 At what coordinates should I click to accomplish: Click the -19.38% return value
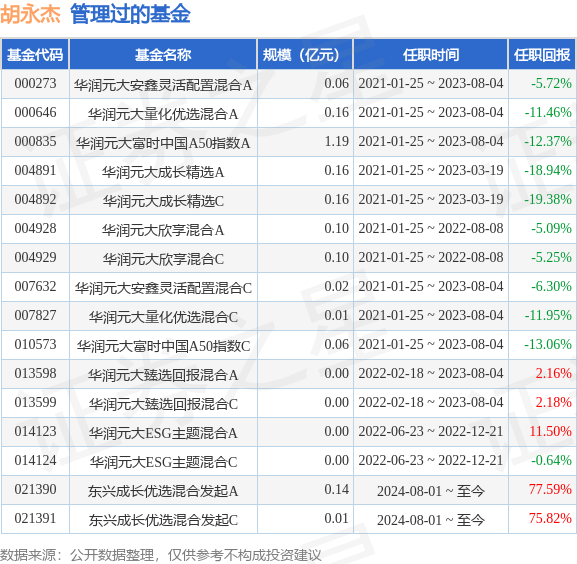[548, 199]
